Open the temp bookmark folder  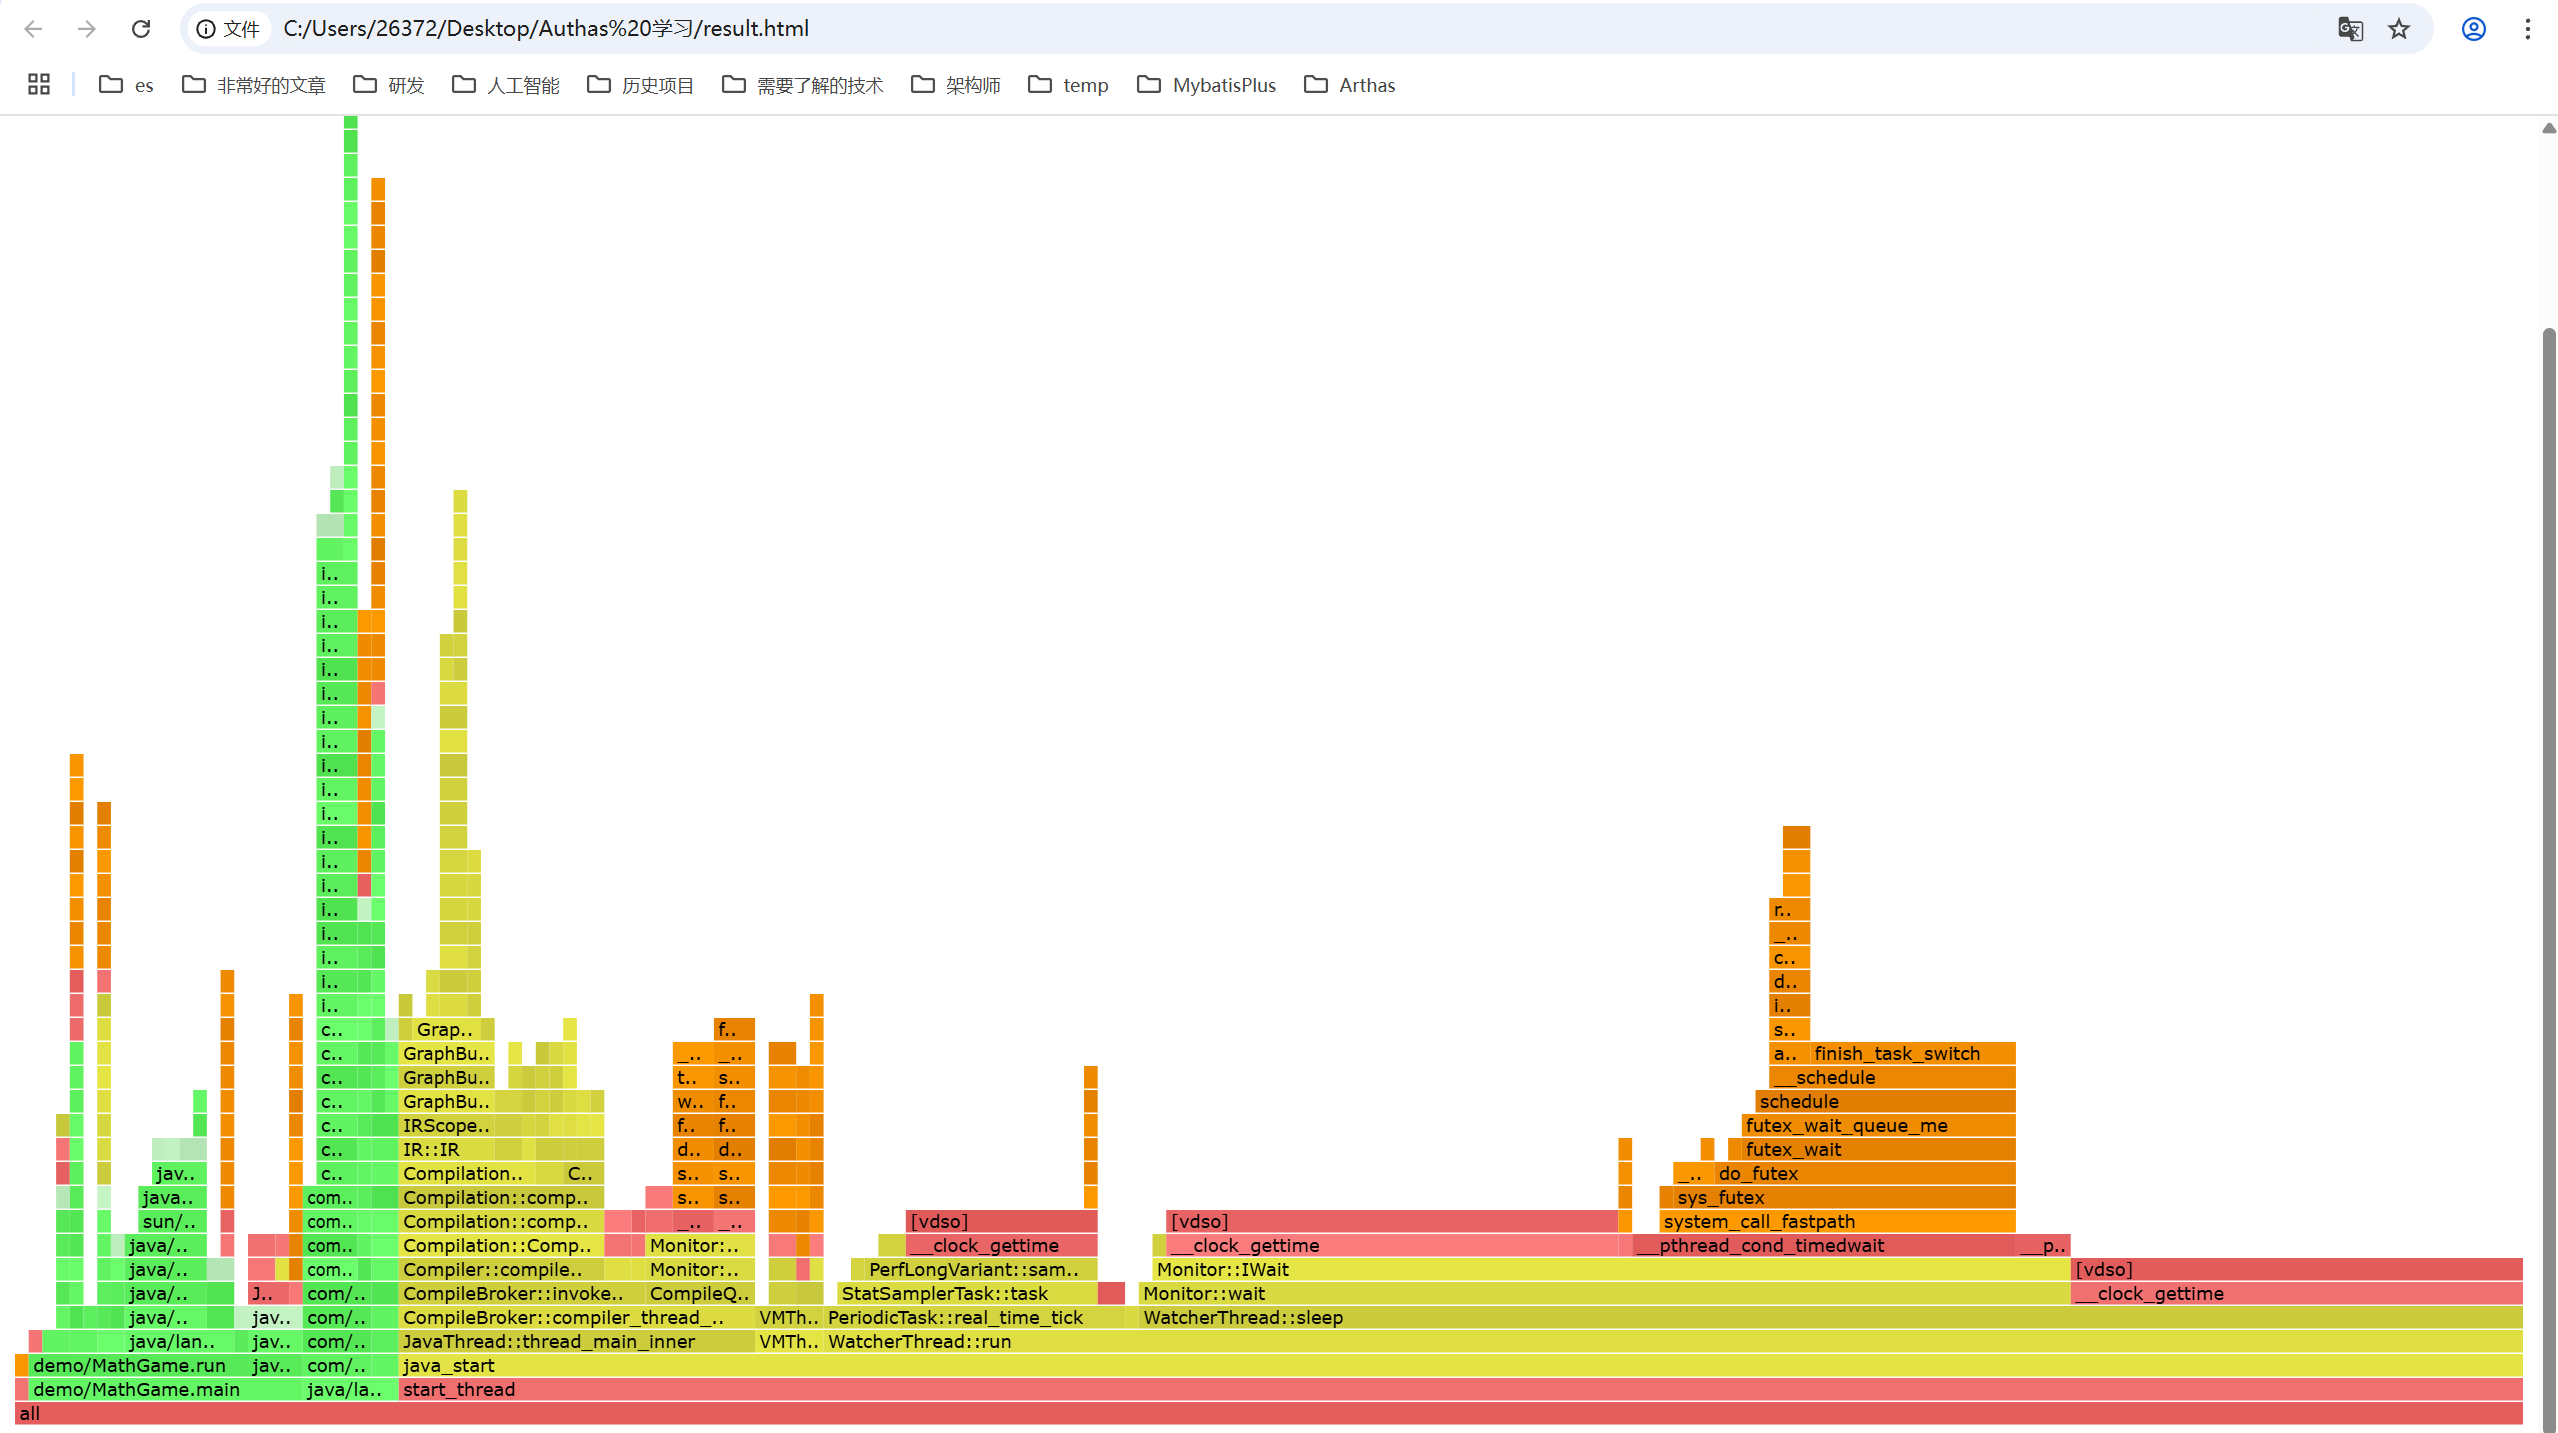[x=1068, y=85]
